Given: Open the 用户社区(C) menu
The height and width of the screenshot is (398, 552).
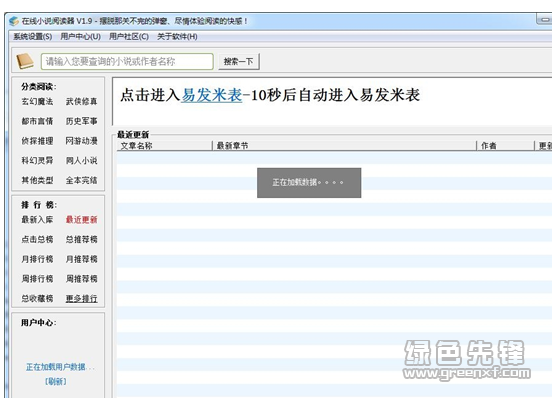Looking at the screenshot, I should coord(129,37).
